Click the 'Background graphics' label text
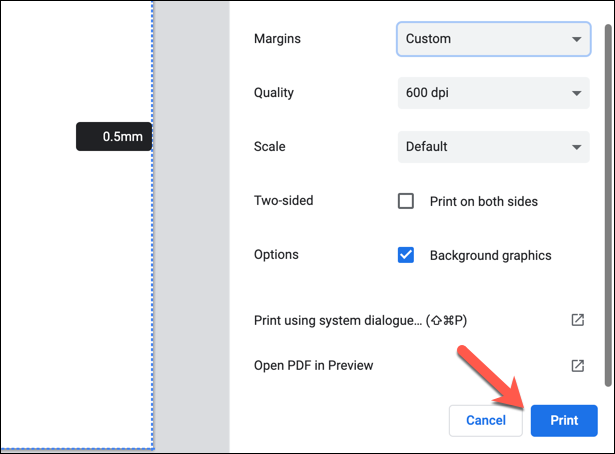 pyautogui.click(x=490, y=255)
